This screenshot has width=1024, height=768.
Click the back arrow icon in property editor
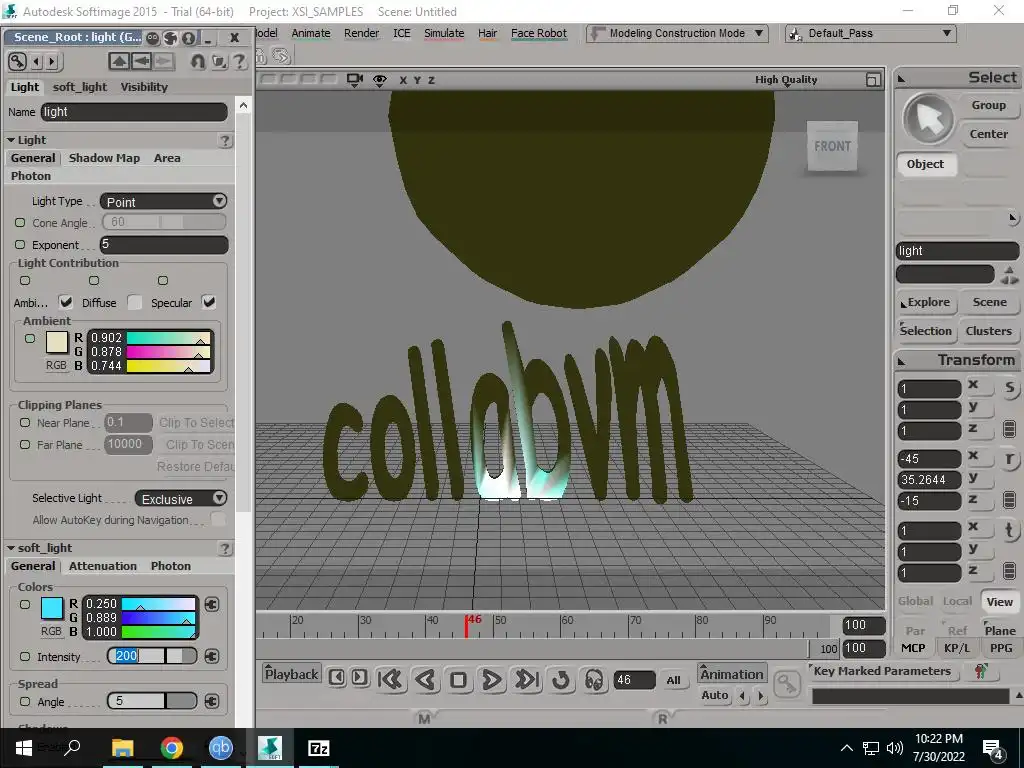coord(141,61)
